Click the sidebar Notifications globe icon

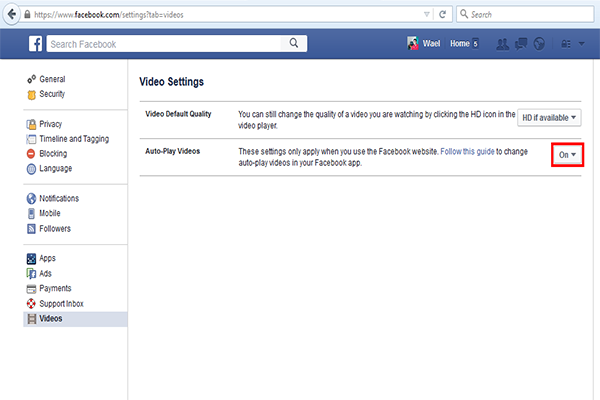pos(31,199)
